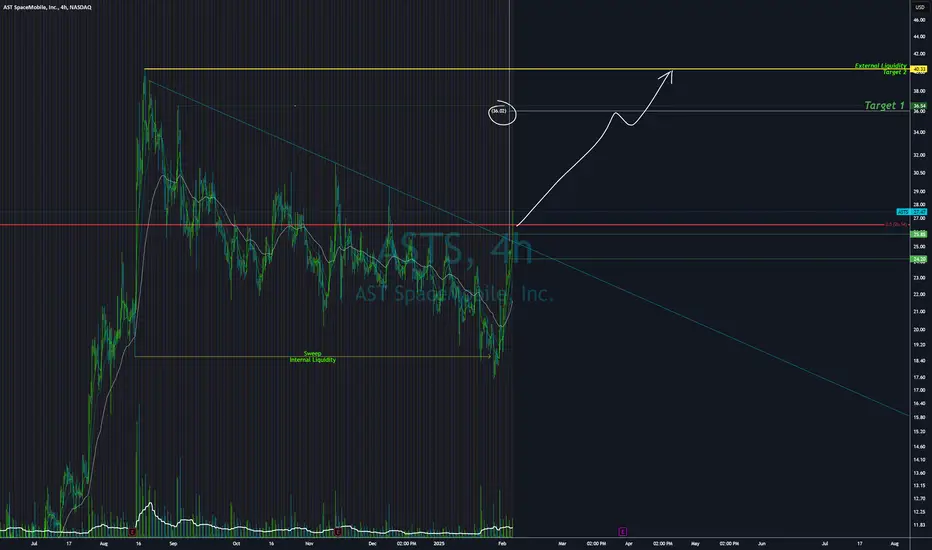Viewport: 932px width, 550px height.
Task: Click the 17.00 price axis value
Action: 919,391
